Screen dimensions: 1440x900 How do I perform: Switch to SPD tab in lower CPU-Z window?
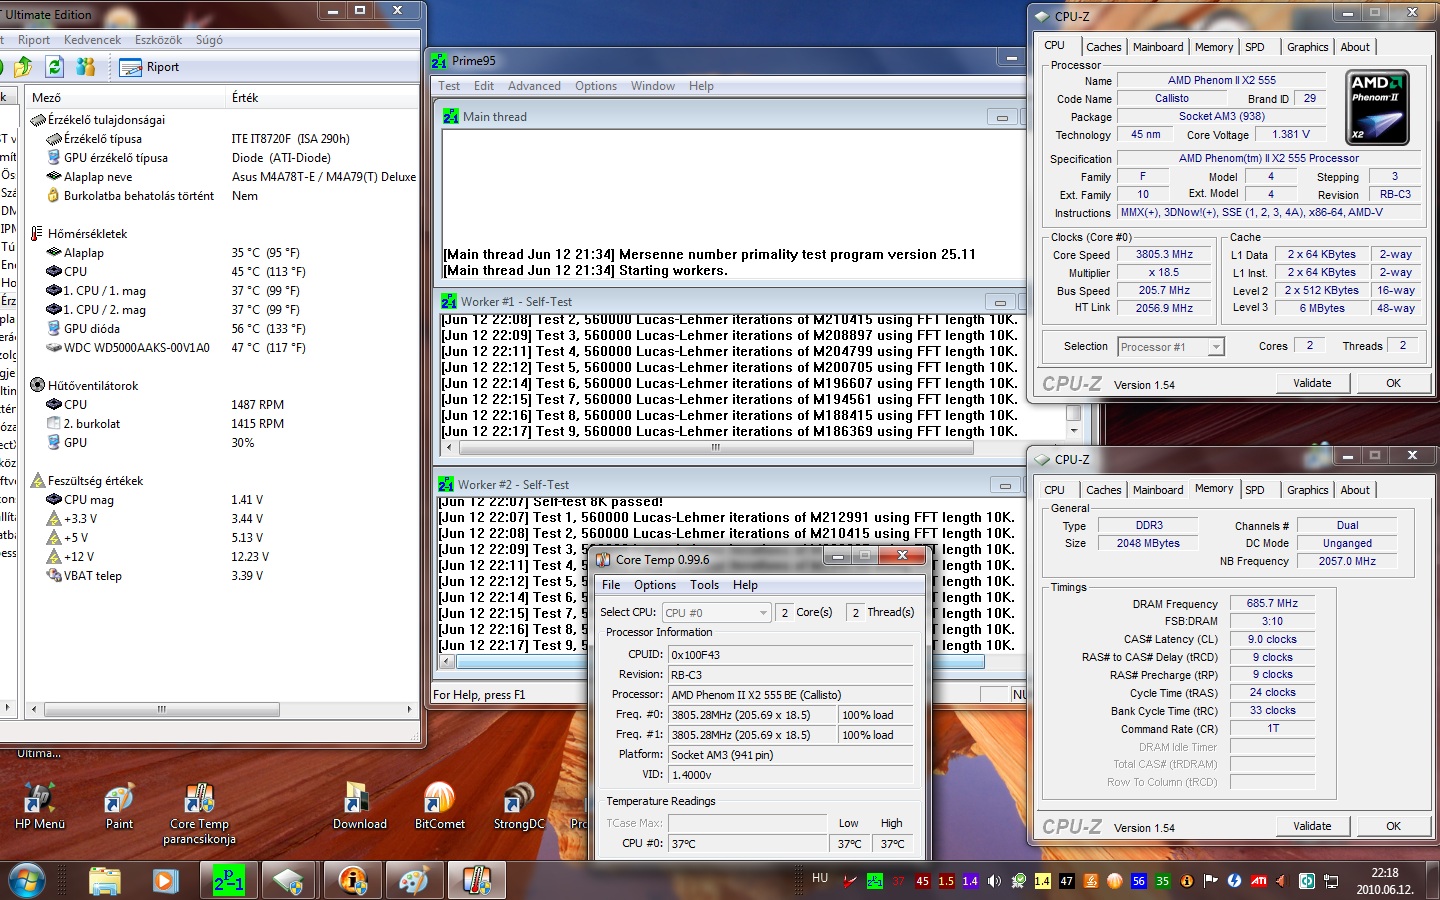1255,490
